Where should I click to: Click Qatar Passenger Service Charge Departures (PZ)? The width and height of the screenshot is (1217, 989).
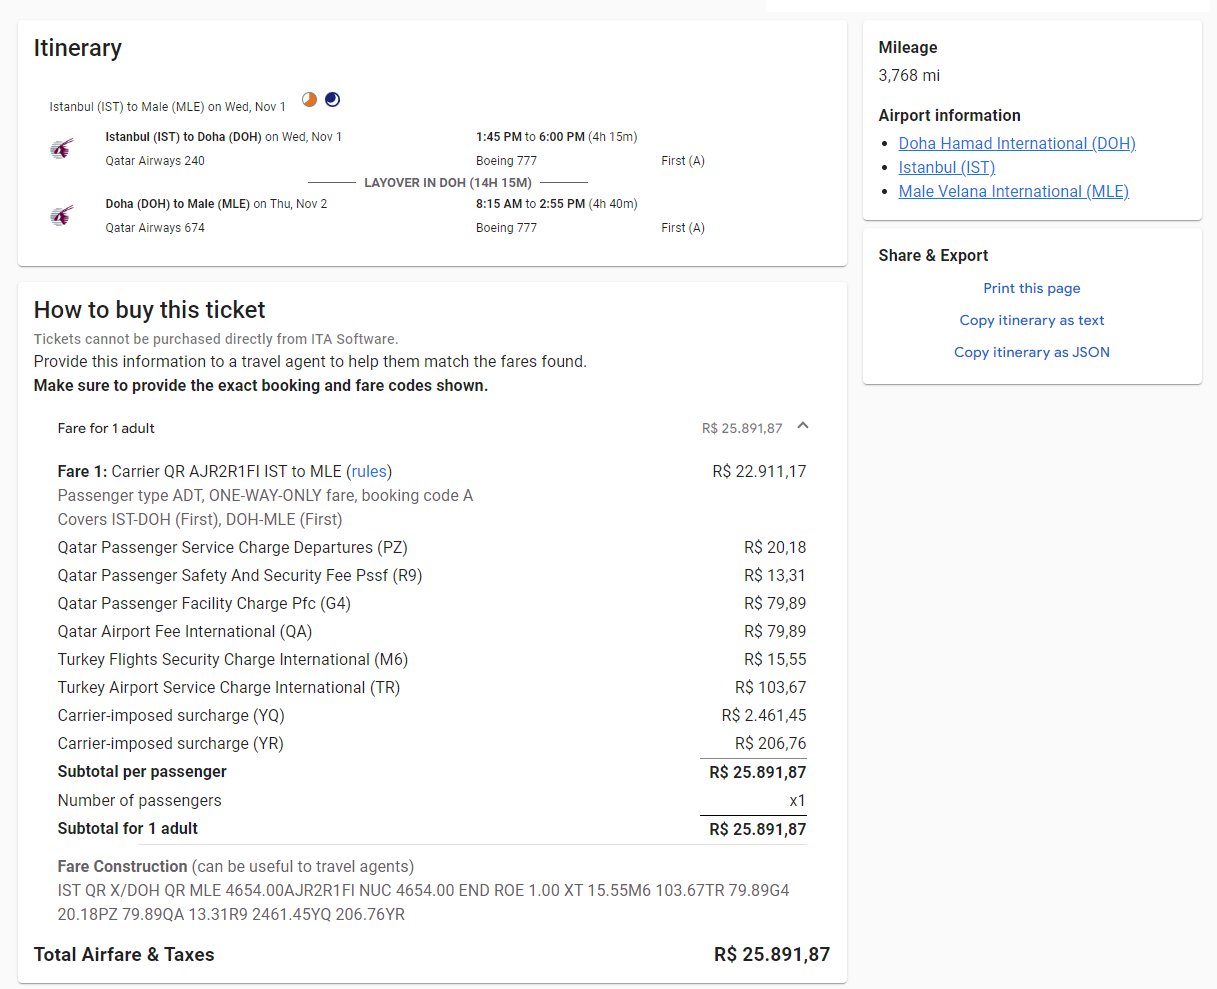click(233, 547)
